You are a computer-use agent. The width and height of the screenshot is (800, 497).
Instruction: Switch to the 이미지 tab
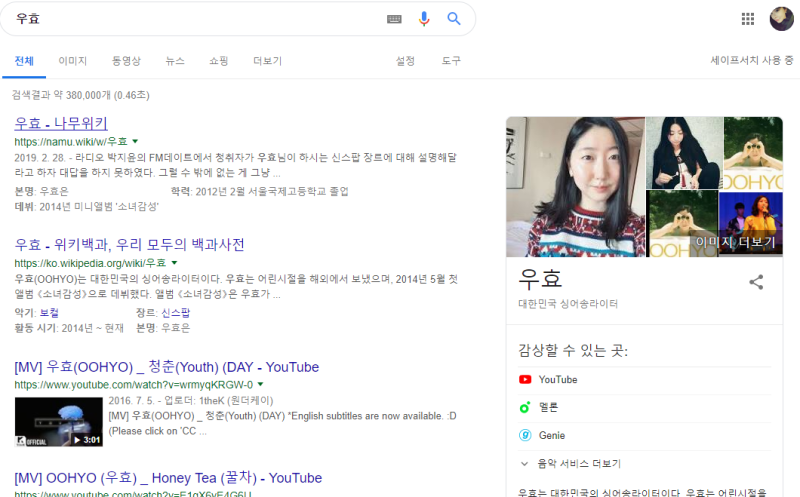click(72, 61)
